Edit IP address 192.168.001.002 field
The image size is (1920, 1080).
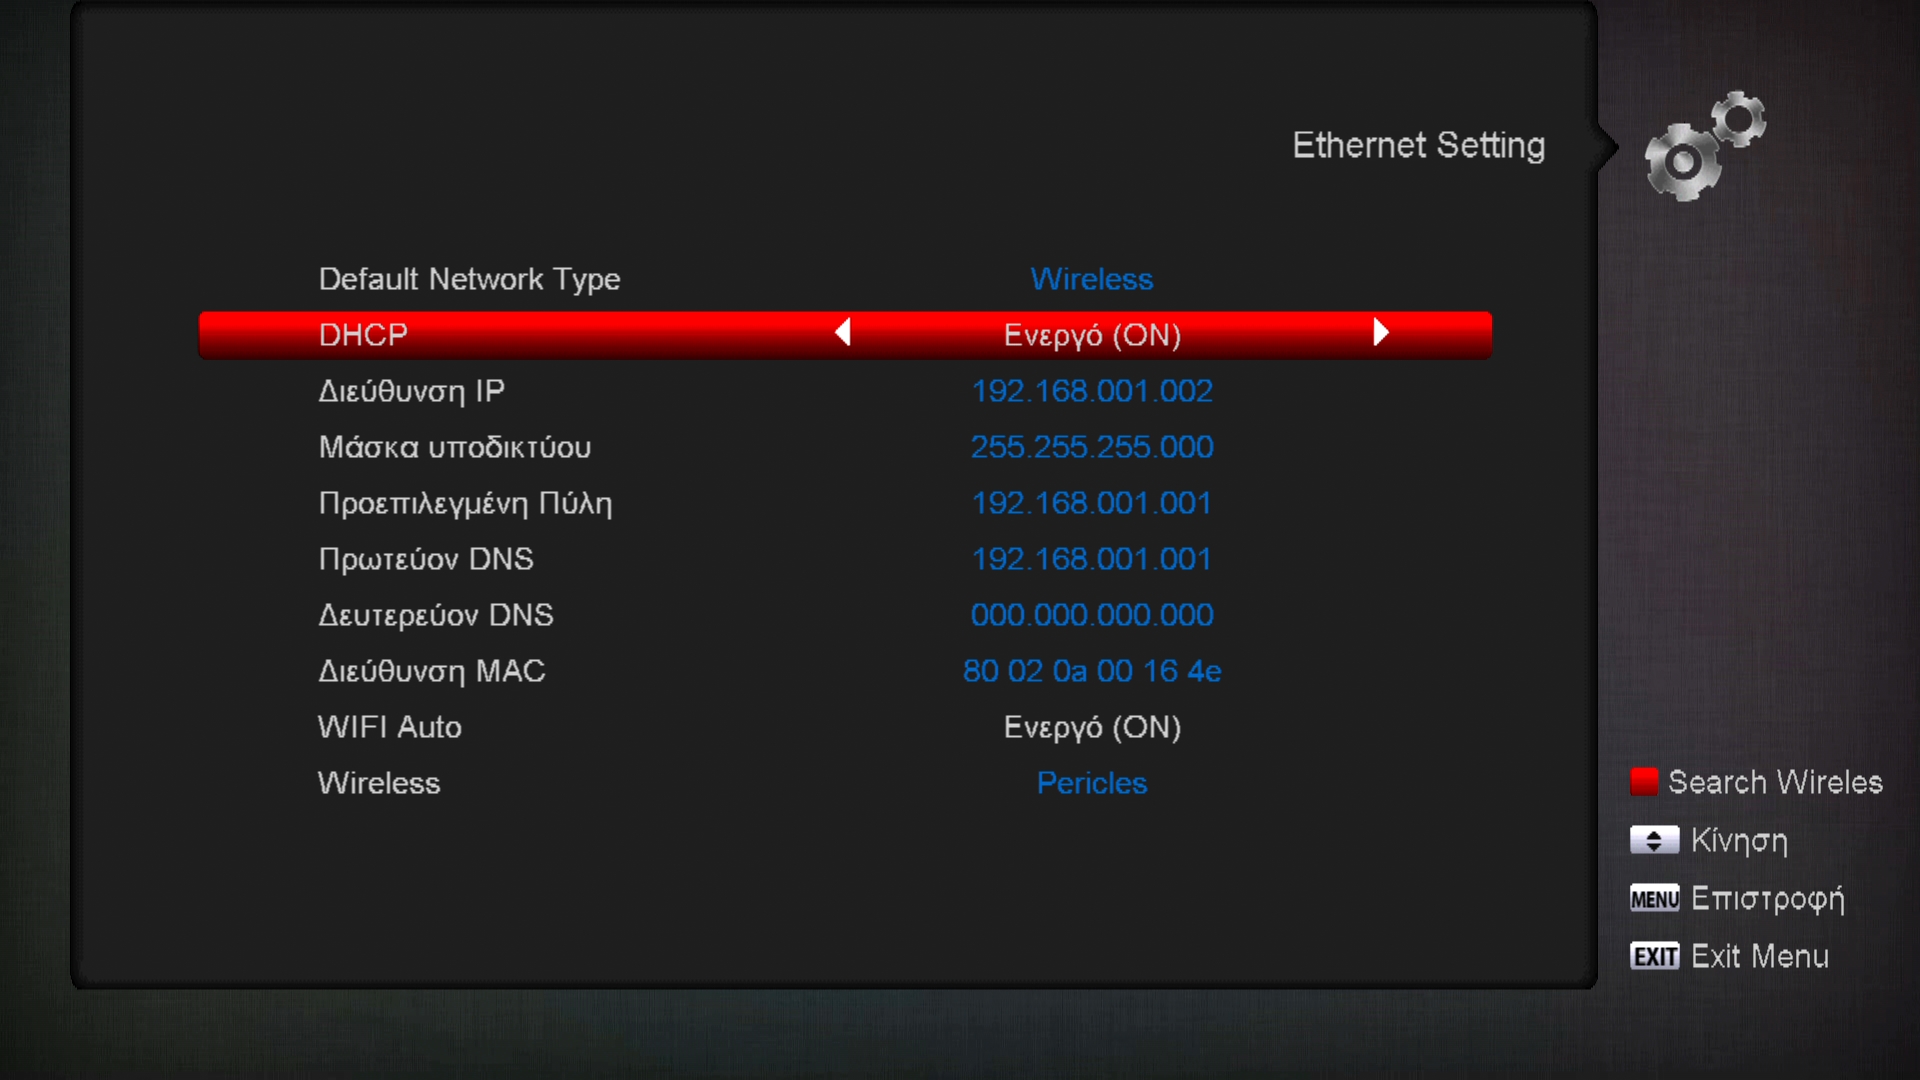(x=1092, y=391)
